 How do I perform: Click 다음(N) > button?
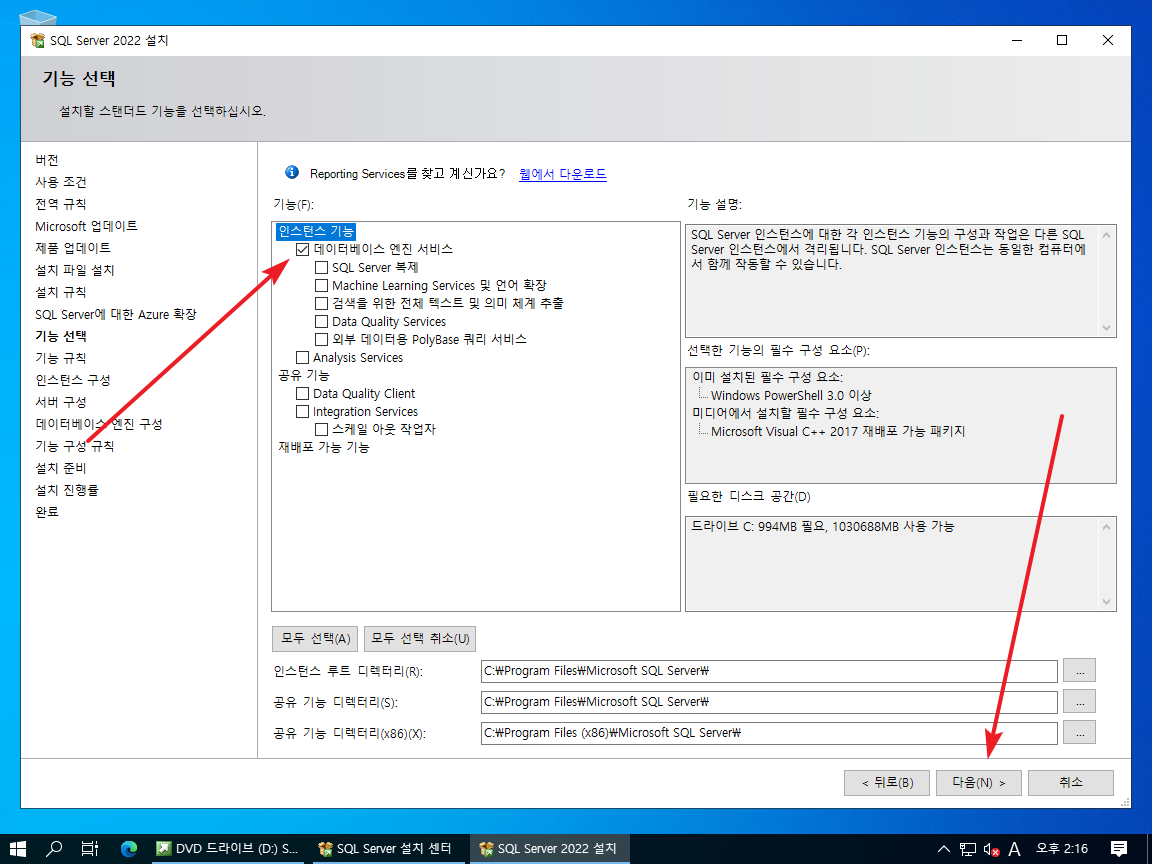979,782
